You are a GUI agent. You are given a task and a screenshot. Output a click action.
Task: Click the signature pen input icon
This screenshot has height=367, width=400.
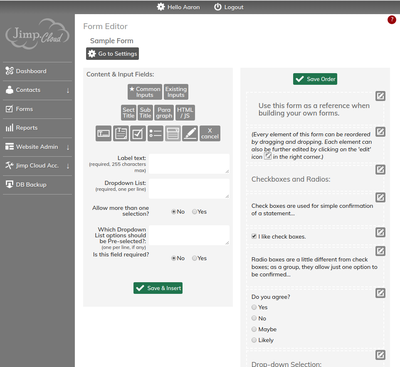coord(190,134)
